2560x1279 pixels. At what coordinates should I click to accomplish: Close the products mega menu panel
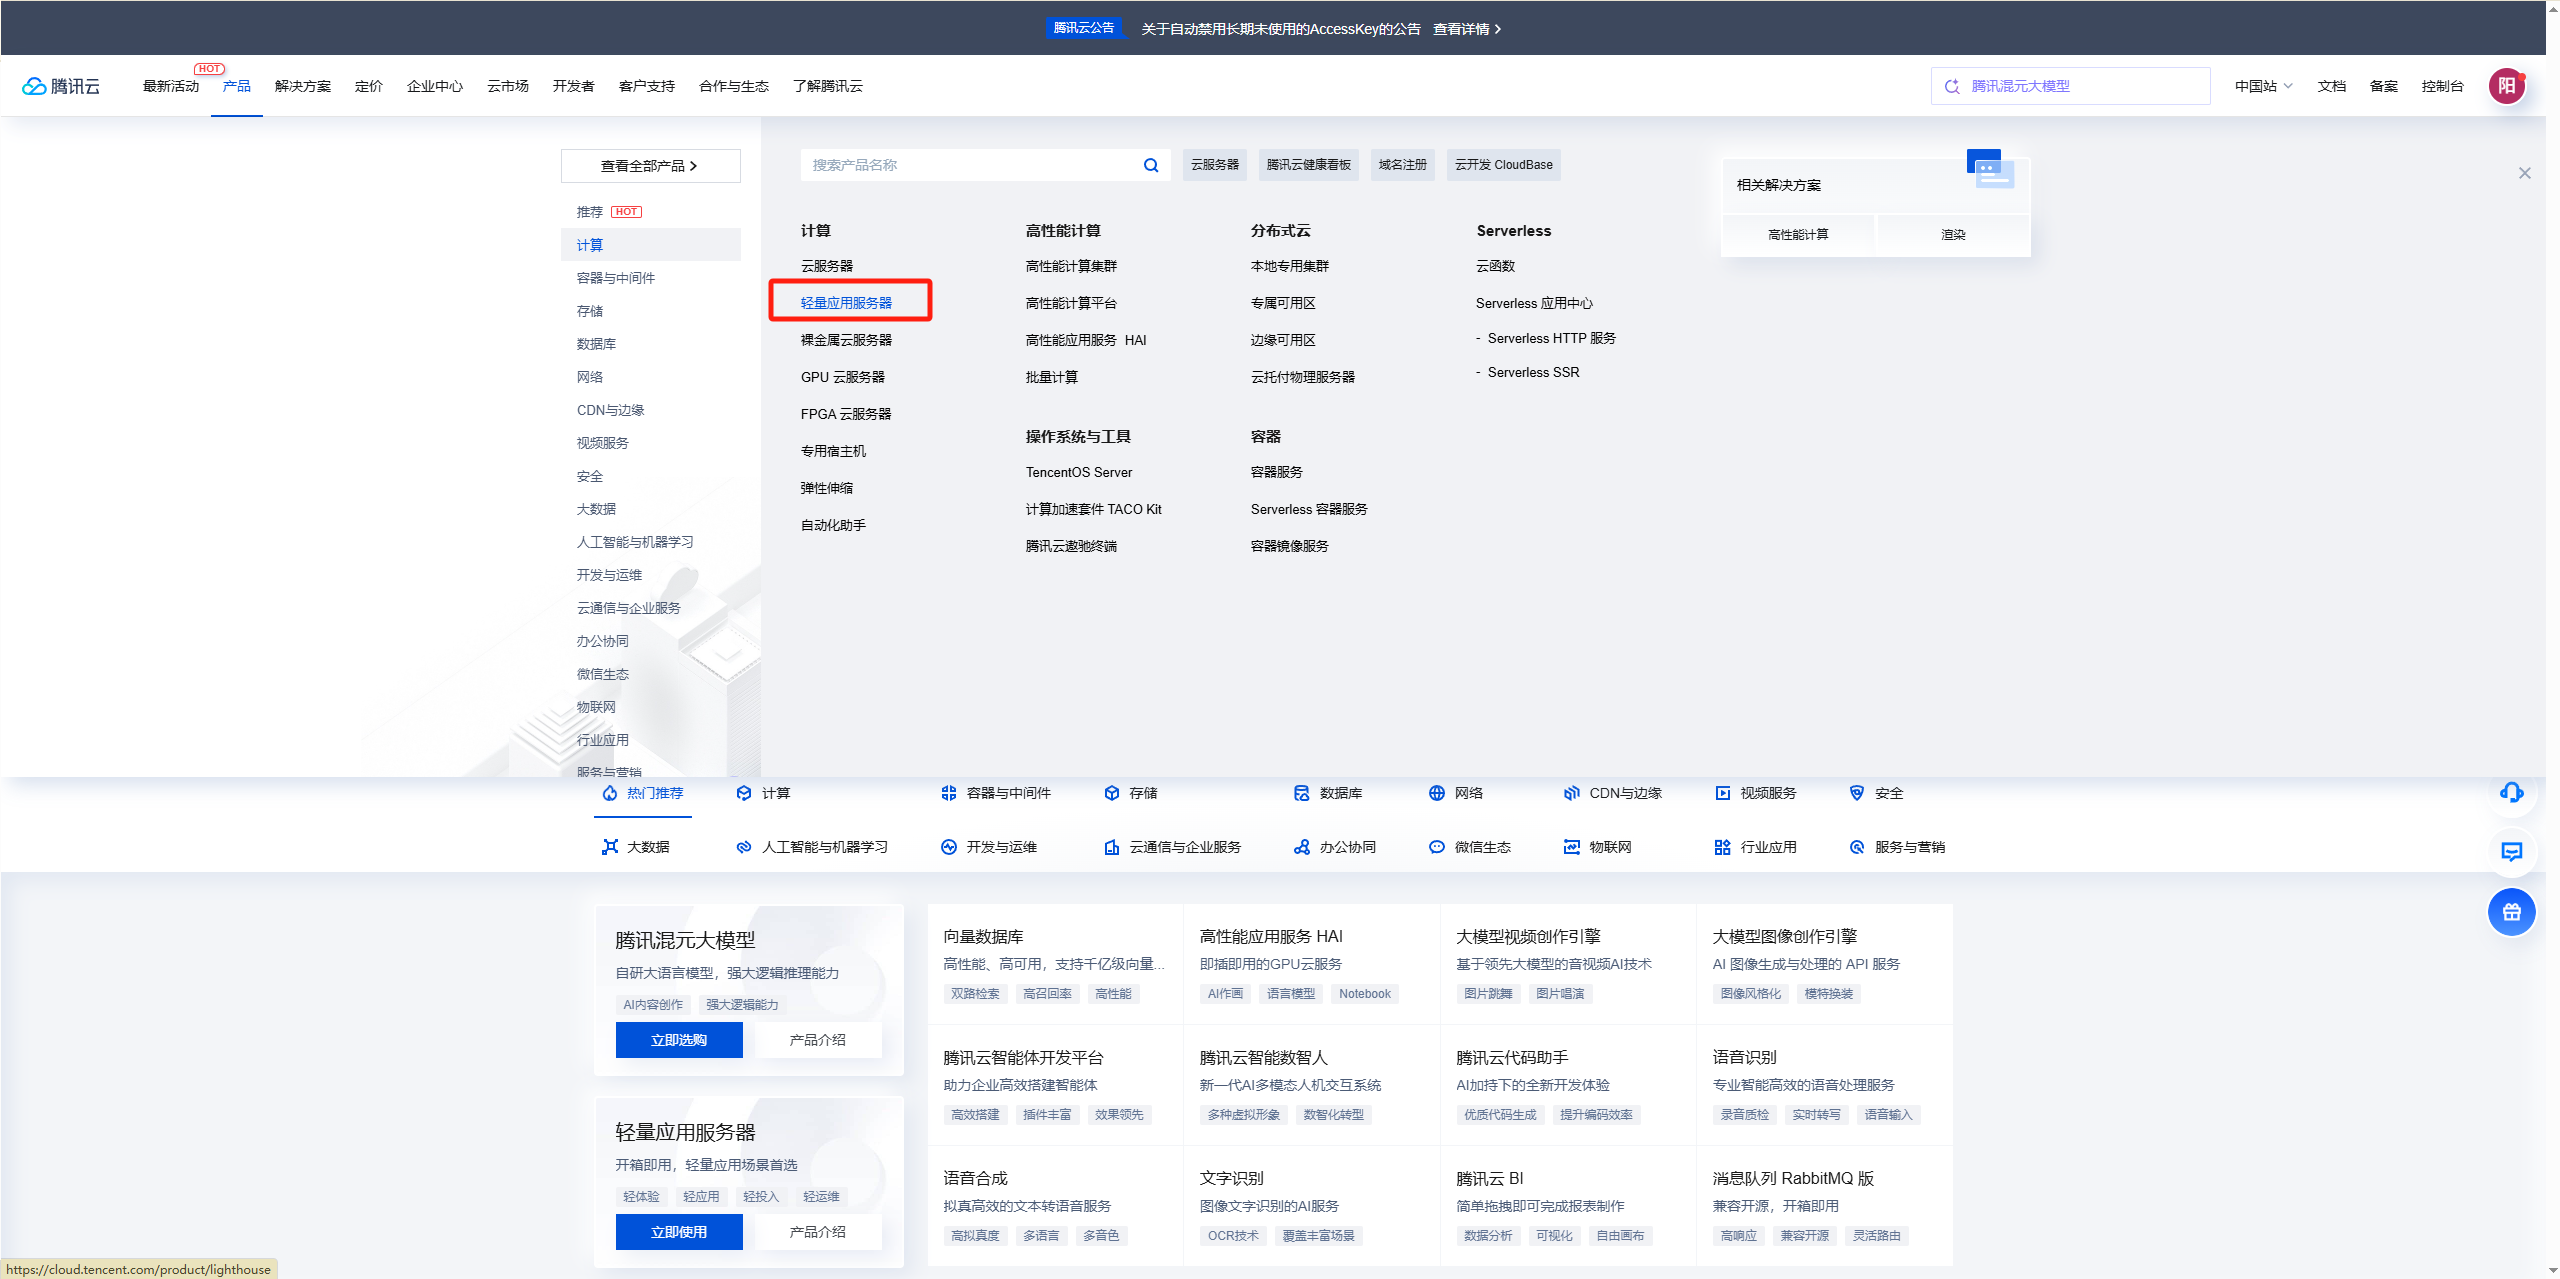click(x=2524, y=173)
